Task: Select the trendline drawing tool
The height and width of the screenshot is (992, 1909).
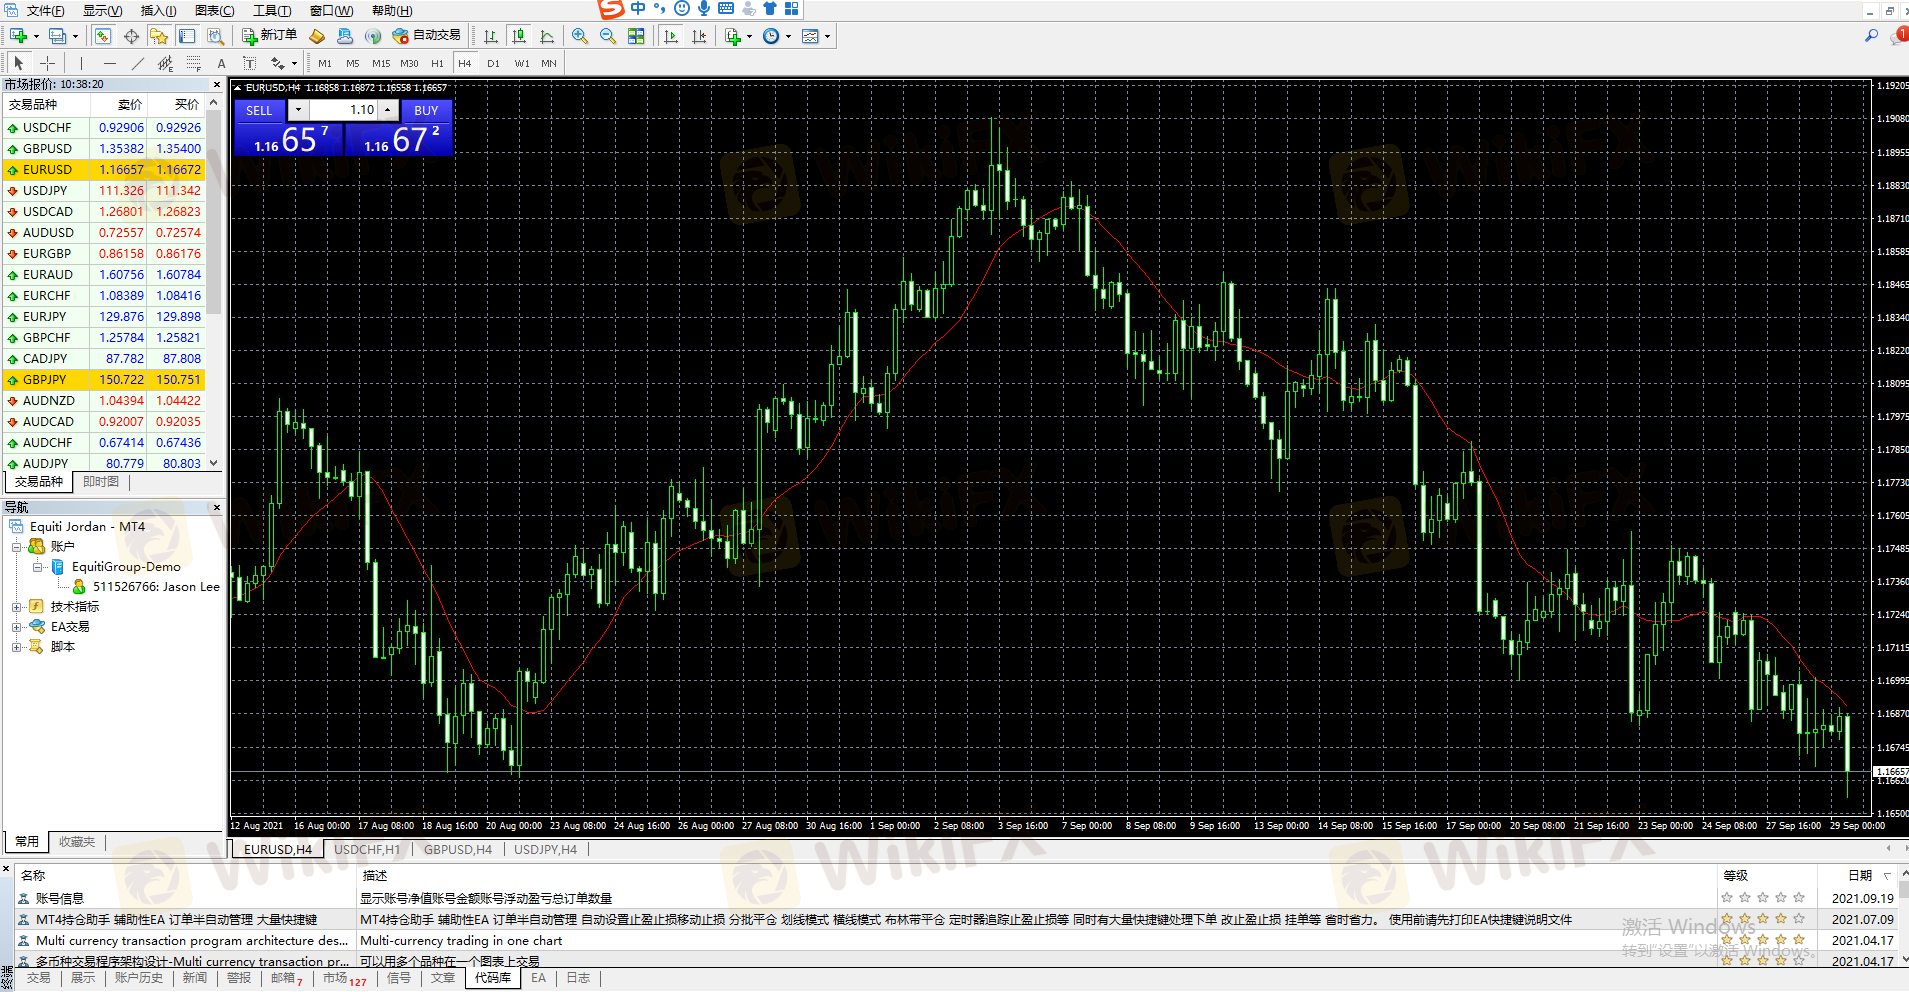Action: coord(137,63)
